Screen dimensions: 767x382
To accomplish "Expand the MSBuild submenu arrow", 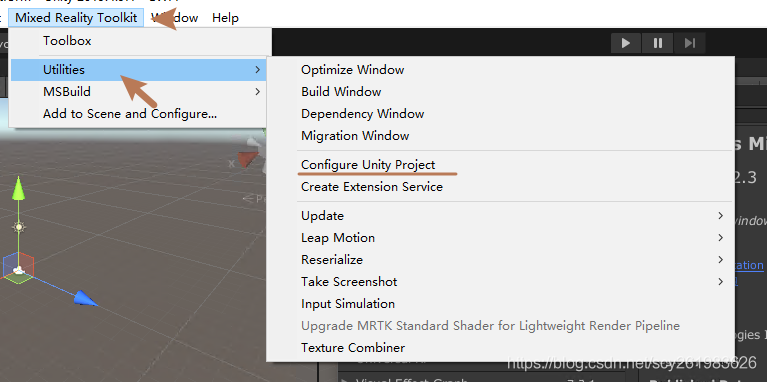I will tap(258, 91).
